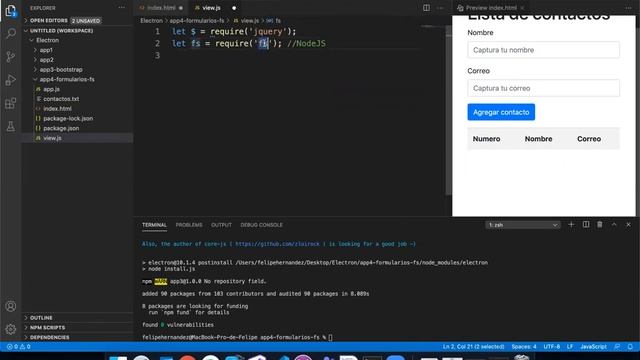Click Ln 2, Col 21 status entry
This screenshot has height=360, width=640.
pyautogui.click(x=473, y=347)
